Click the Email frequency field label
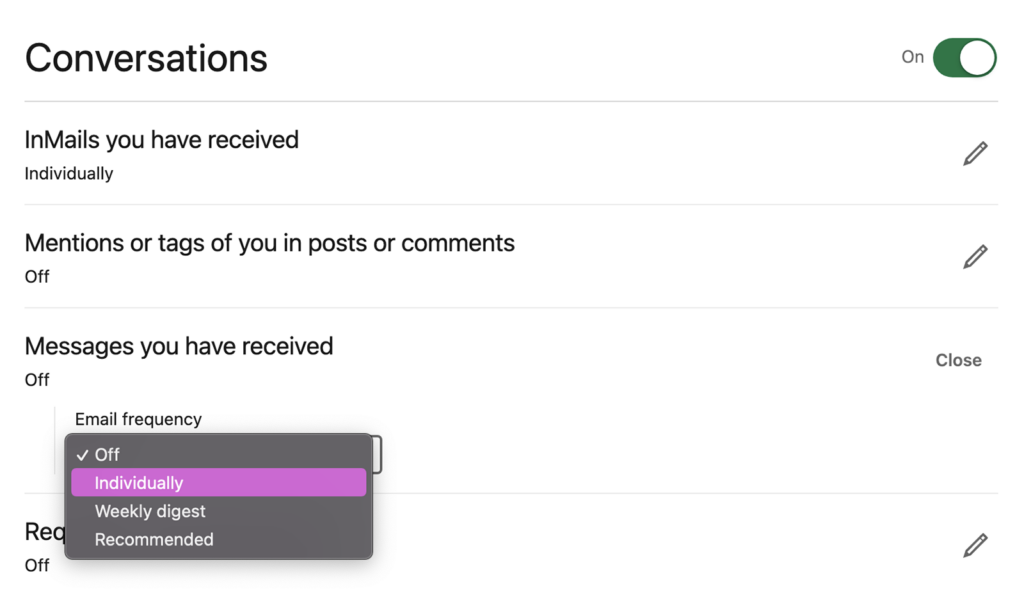This screenshot has width=1024, height=591. (138, 419)
